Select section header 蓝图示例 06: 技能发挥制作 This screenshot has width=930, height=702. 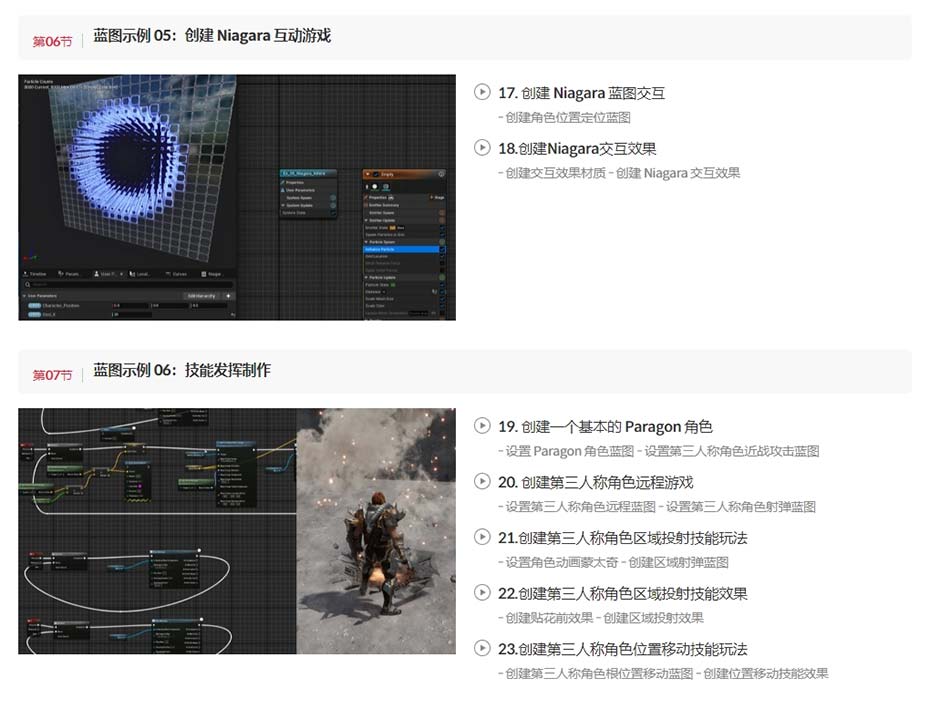(181, 371)
